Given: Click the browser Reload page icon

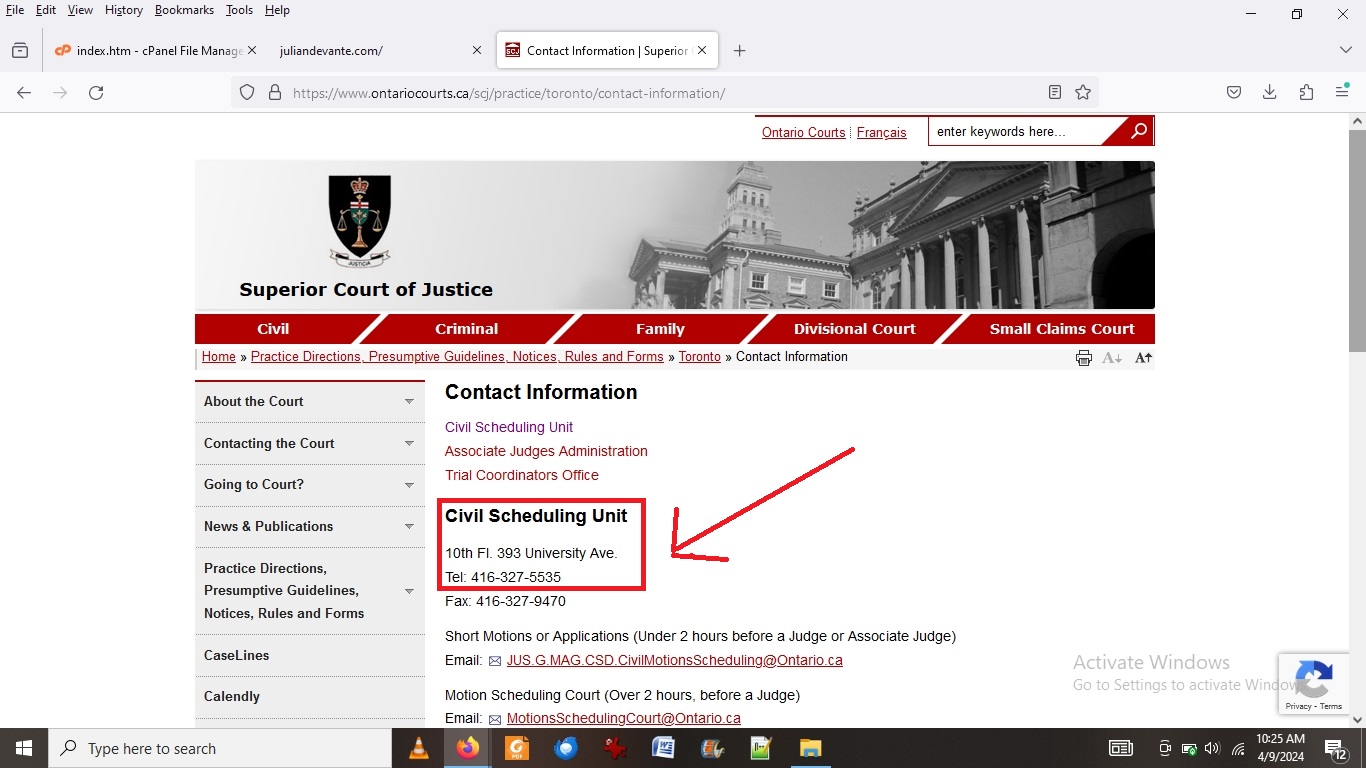Looking at the screenshot, I should click(x=96, y=93).
